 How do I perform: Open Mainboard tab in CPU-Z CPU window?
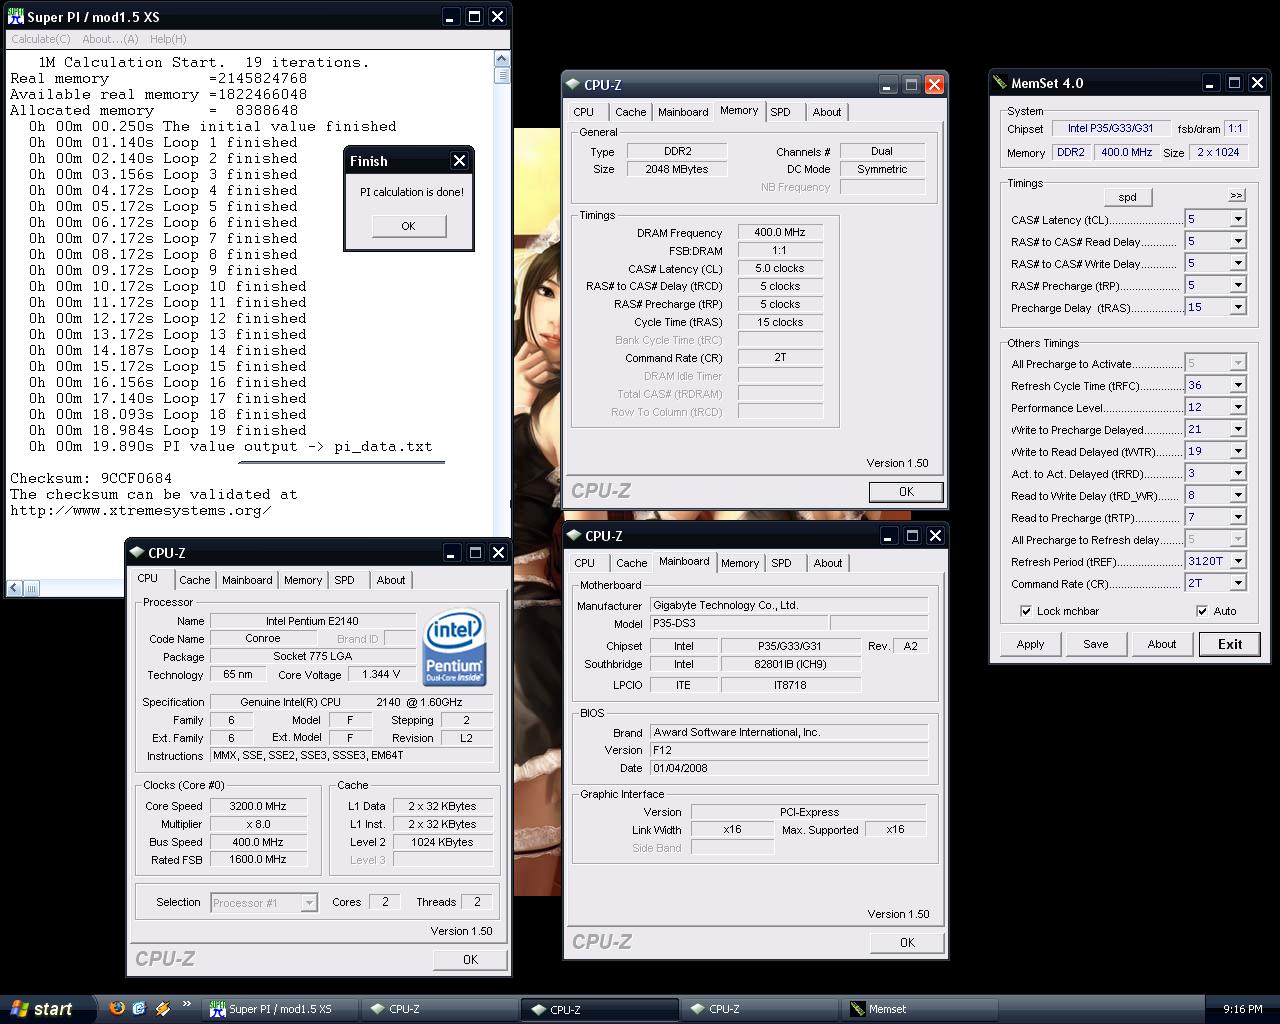coord(247,580)
